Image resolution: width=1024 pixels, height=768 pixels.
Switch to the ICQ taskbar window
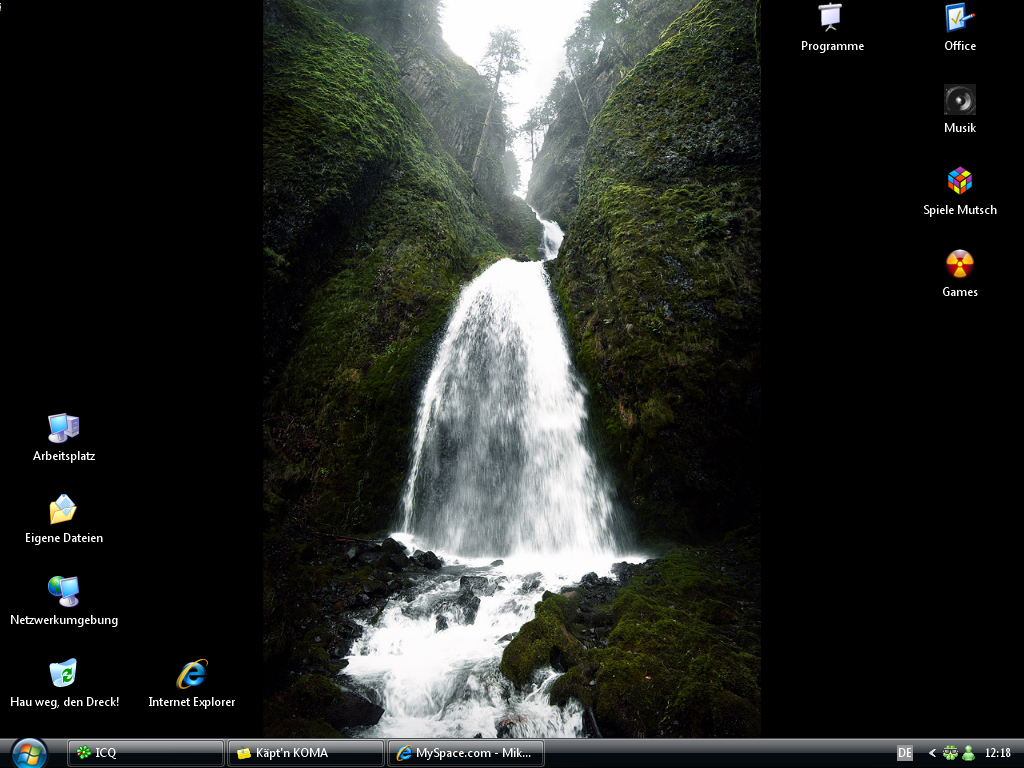point(146,753)
